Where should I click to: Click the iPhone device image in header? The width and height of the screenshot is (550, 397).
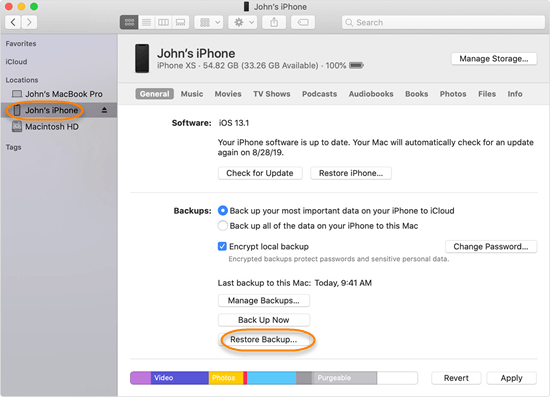pyautogui.click(x=142, y=59)
